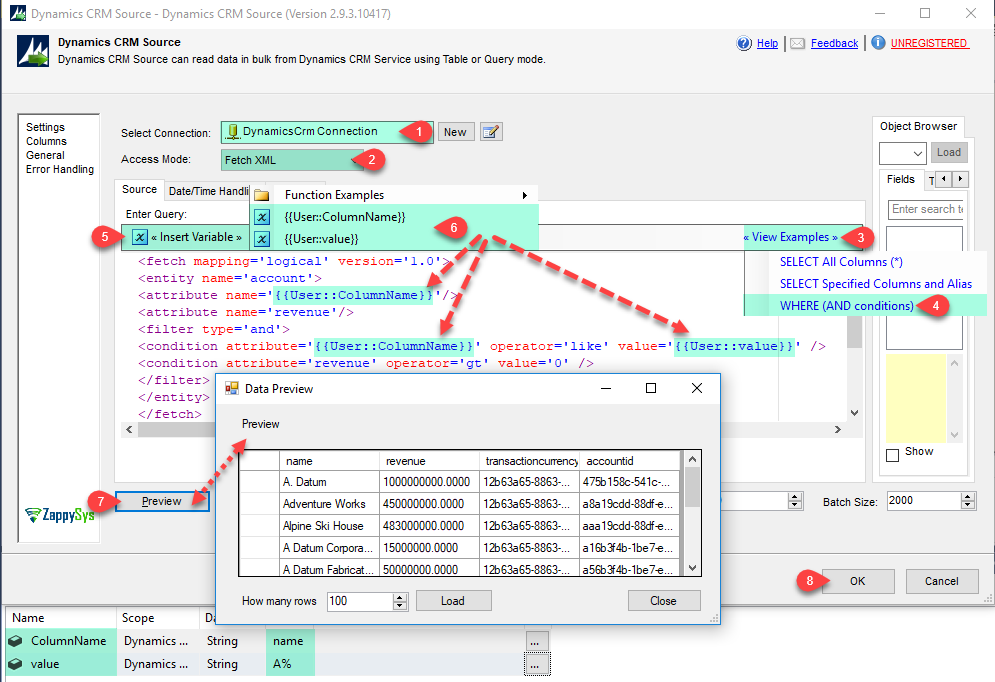Click the Object Browser search field
The height and width of the screenshot is (682, 995).
coord(925,209)
